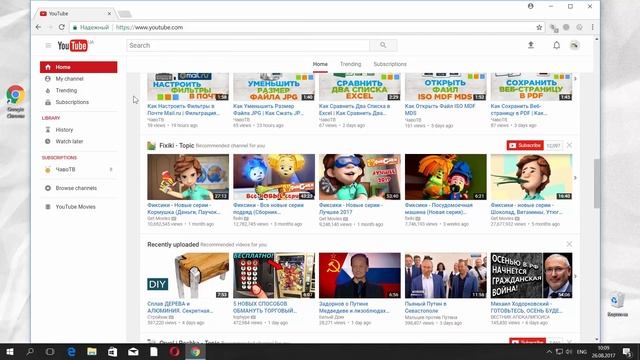This screenshot has height=360, width=640.
Task: Show next videos in Recently uploaded row
Action: [576, 276]
